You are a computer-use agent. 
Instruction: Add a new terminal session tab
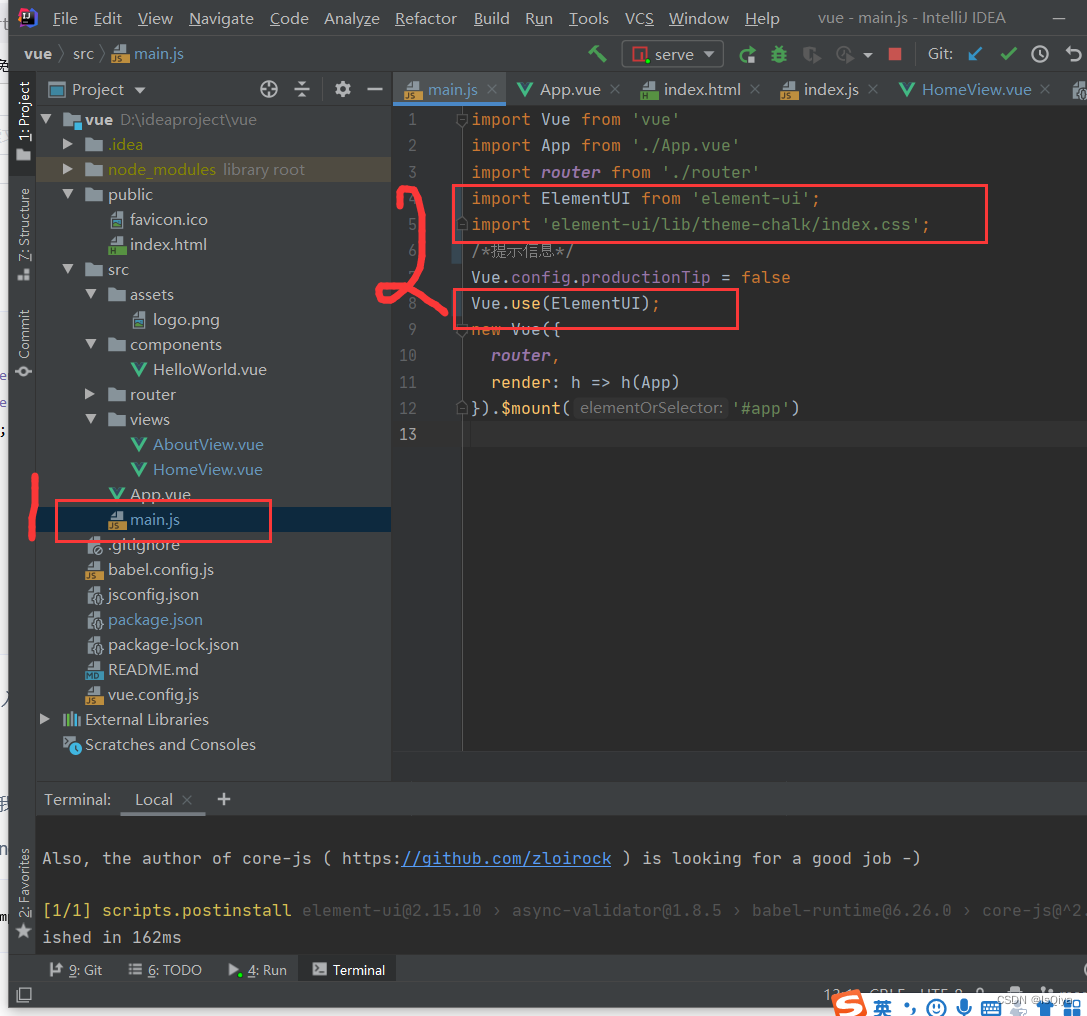[x=223, y=799]
